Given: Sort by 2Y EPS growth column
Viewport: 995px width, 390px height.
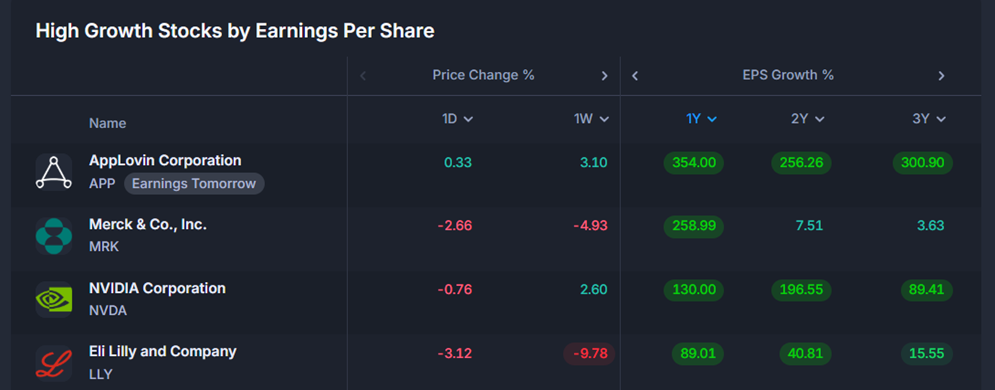Looking at the screenshot, I should 808,119.
